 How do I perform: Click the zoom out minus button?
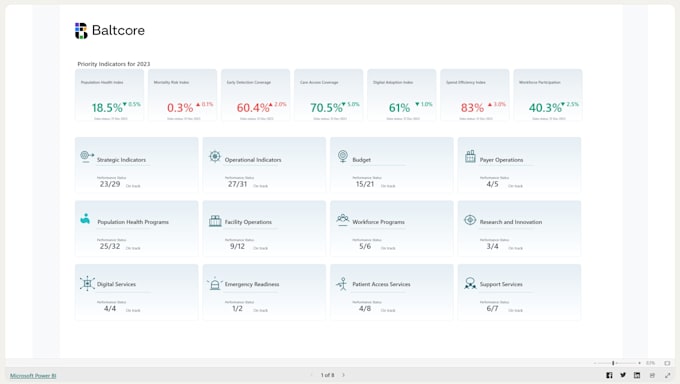pos(596,363)
